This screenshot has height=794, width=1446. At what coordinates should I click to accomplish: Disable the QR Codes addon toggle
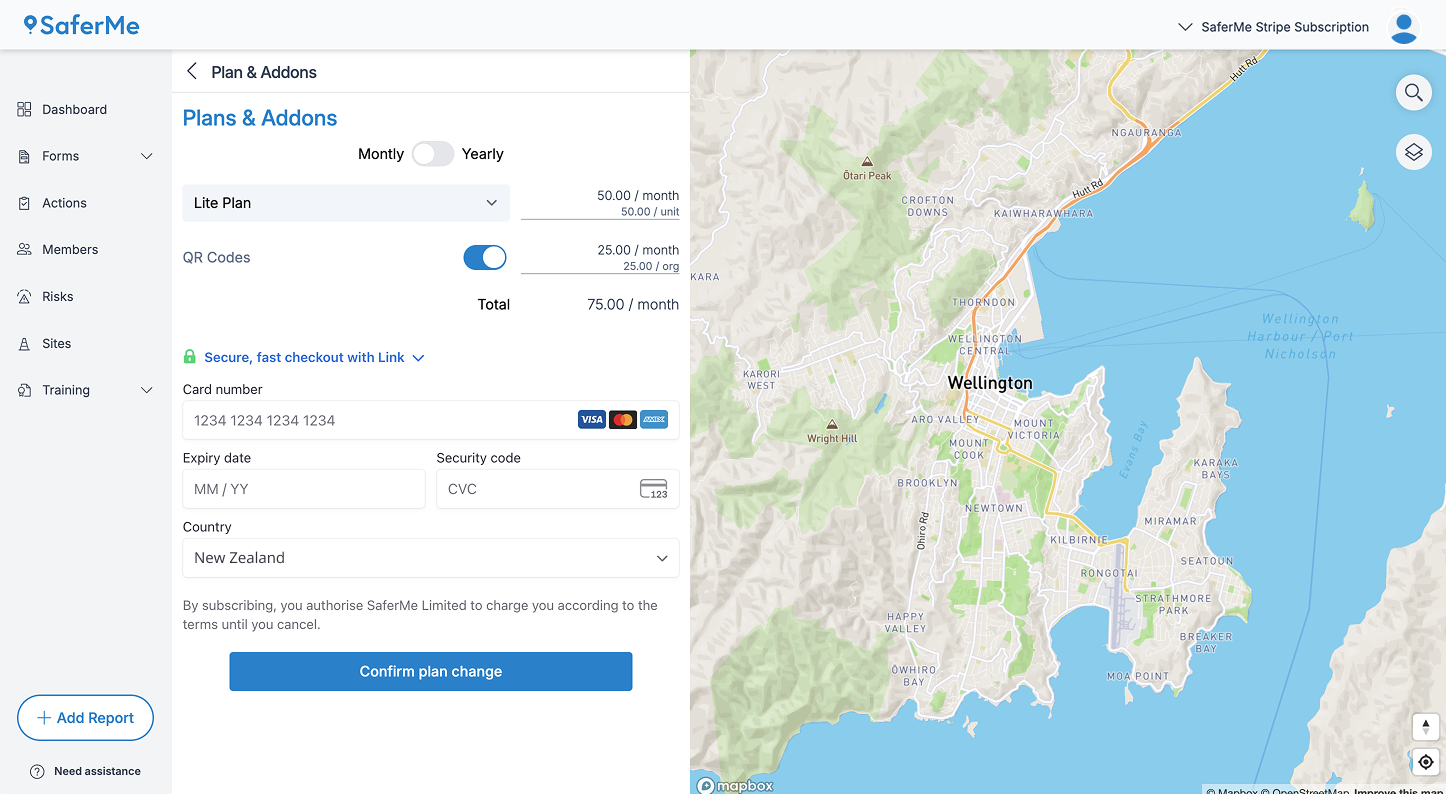click(x=485, y=258)
